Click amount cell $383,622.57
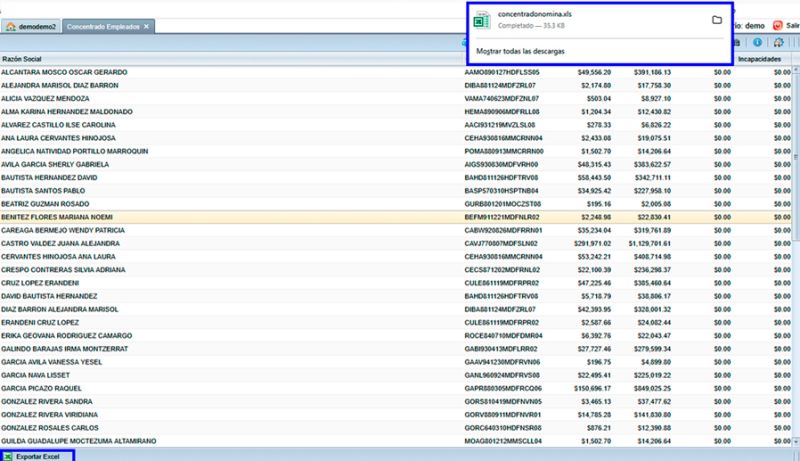This screenshot has height=461, width=800. [x=653, y=165]
